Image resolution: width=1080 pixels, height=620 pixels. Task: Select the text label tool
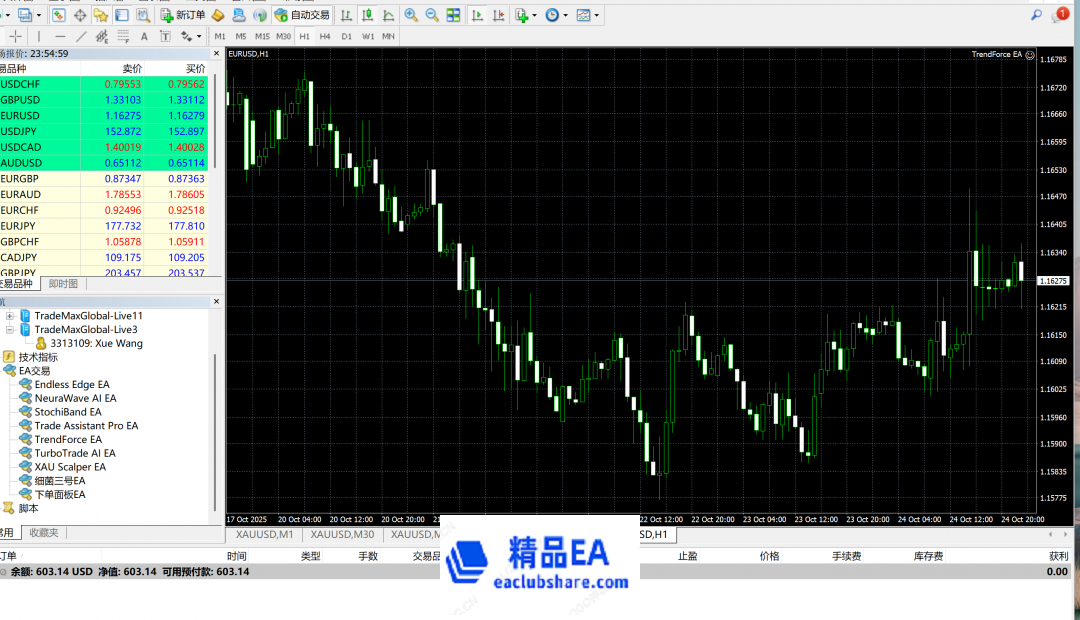(x=144, y=36)
